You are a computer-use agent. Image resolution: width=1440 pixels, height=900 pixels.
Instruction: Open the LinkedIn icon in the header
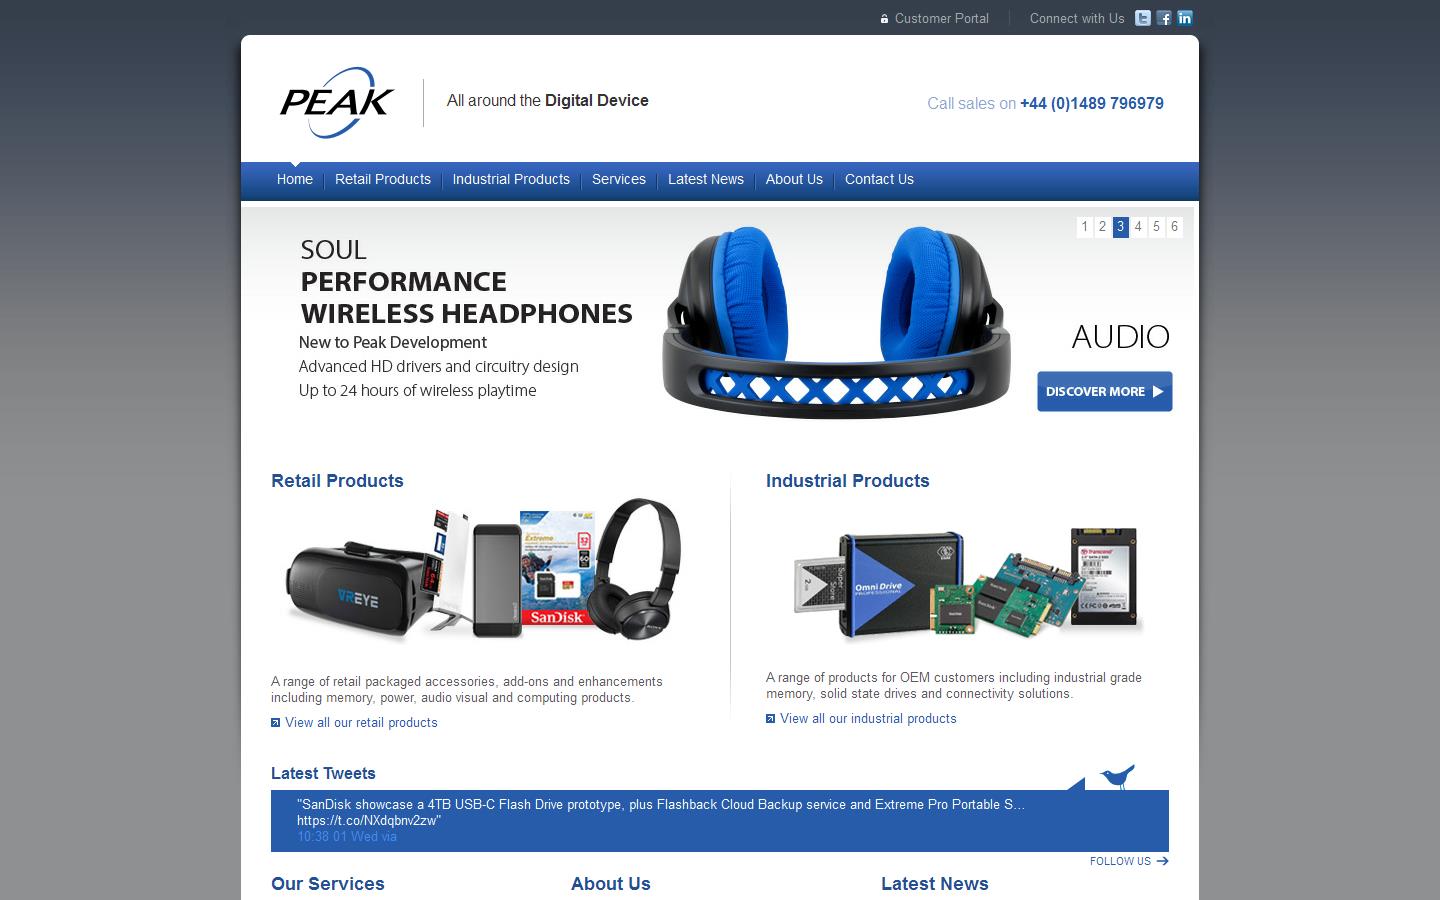[1185, 18]
